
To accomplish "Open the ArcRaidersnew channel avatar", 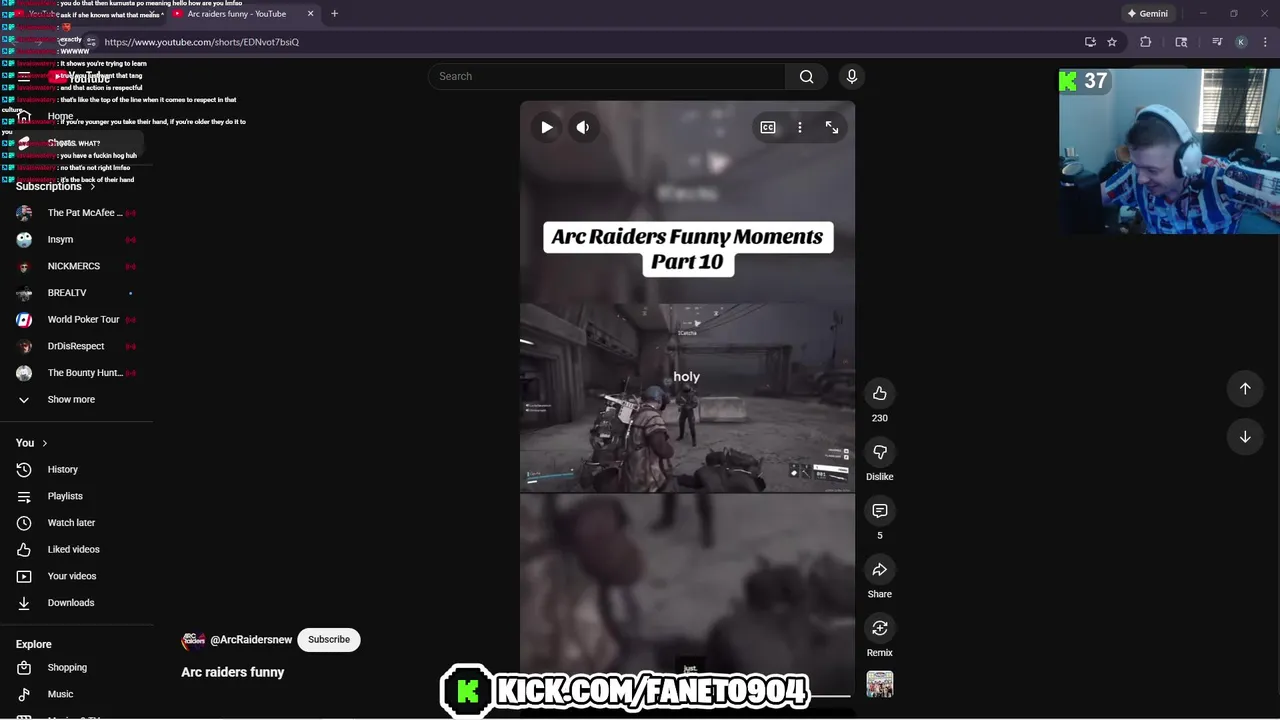I will (x=193, y=640).
